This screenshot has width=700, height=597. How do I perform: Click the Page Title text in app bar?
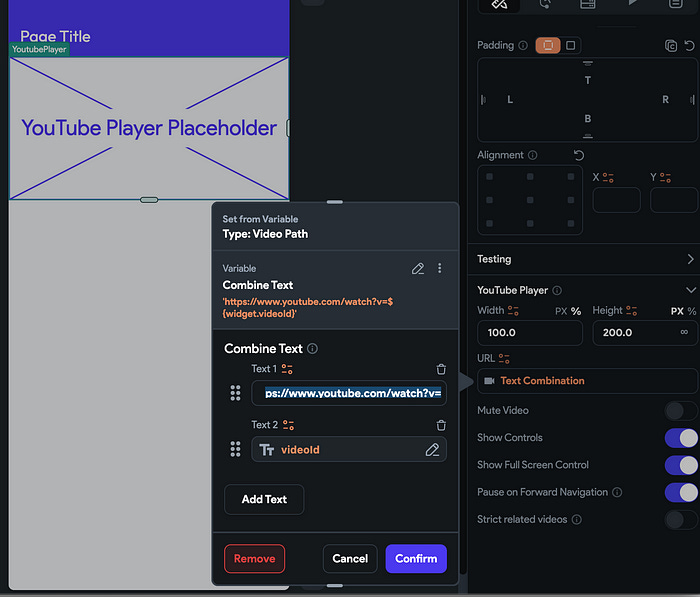click(x=55, y=37)
